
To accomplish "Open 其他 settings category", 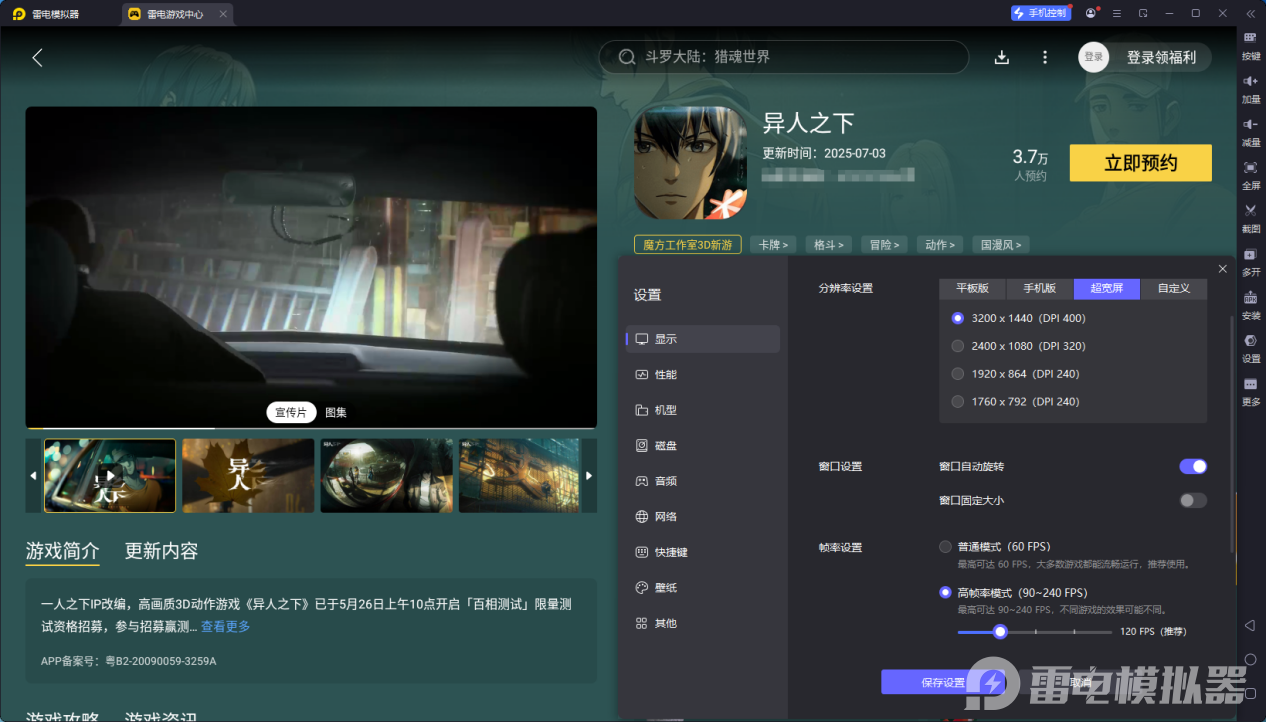I will coord(703,623).
